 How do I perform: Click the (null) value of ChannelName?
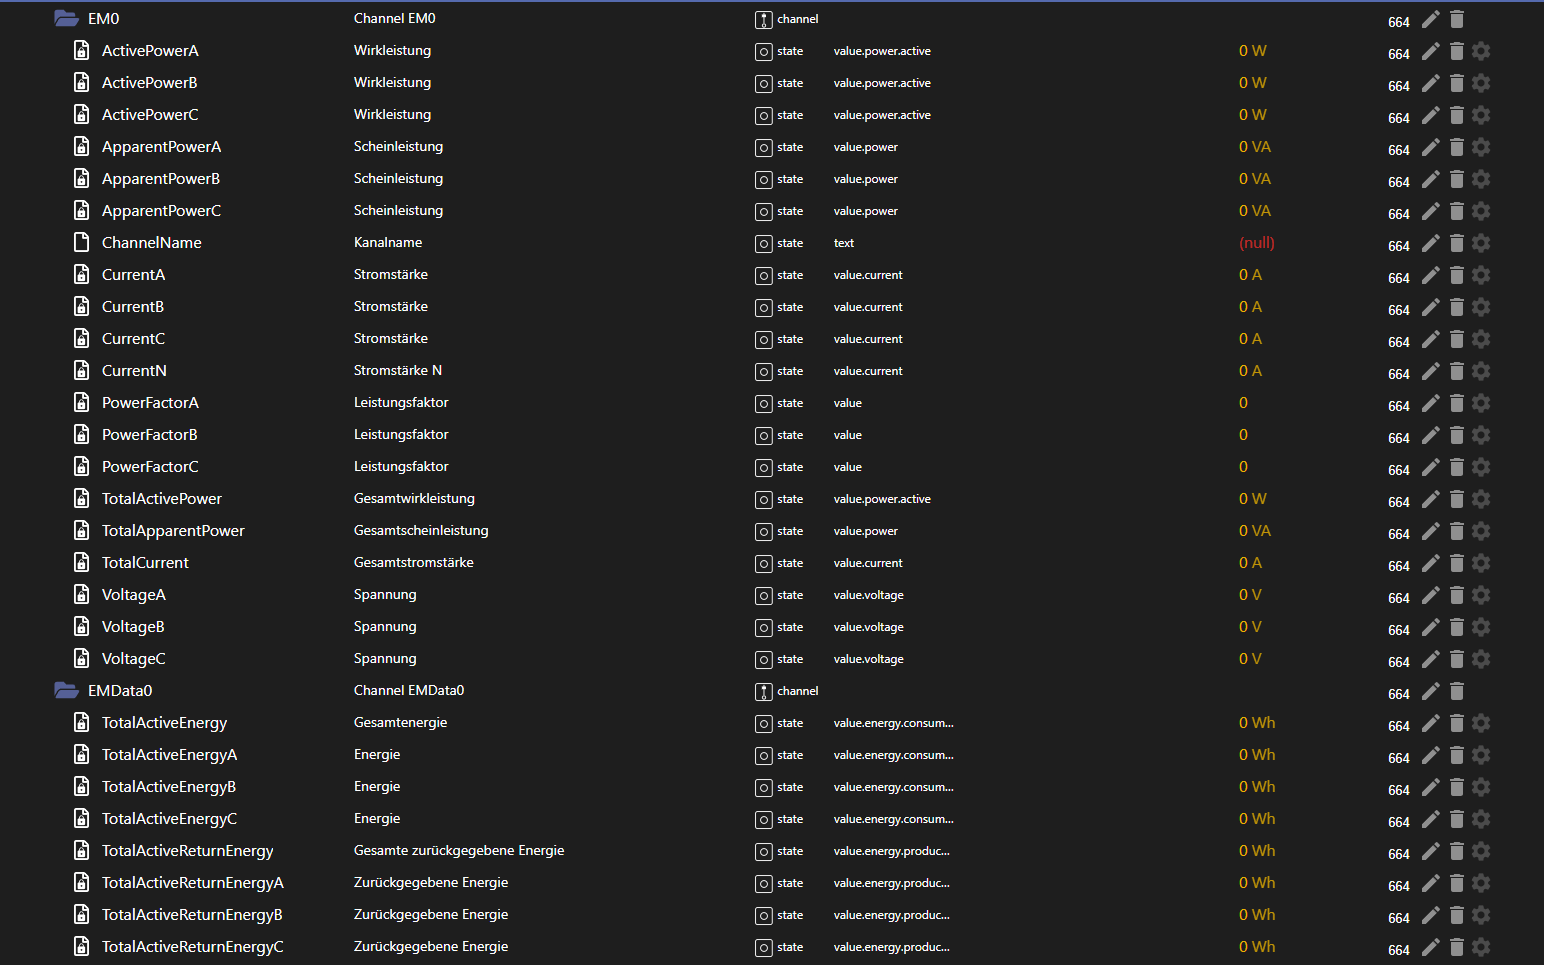coord(1256,242)
